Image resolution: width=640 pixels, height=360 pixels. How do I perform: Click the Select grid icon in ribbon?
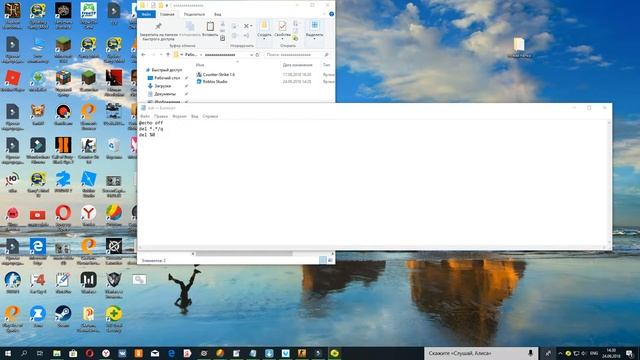coord(314,26)
